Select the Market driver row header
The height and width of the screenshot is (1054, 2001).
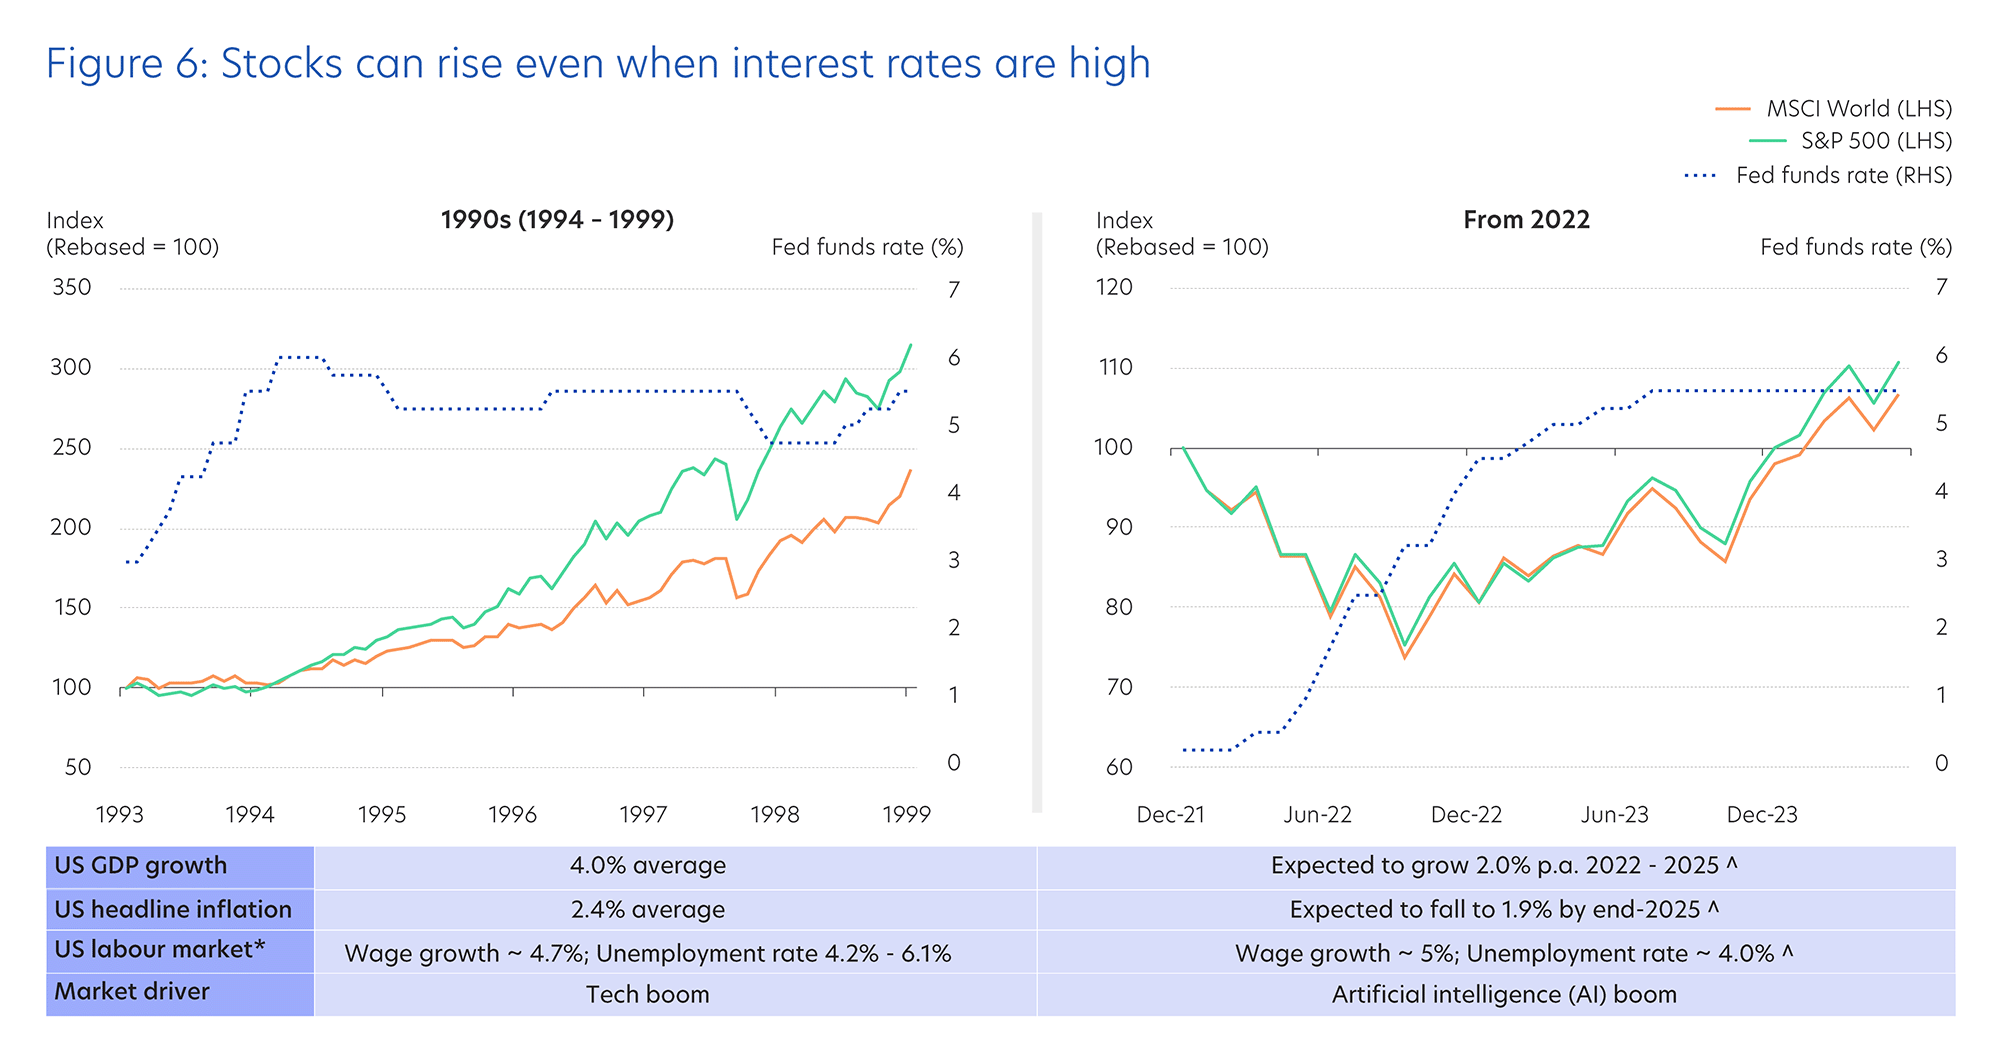click(x=132, y=992)
